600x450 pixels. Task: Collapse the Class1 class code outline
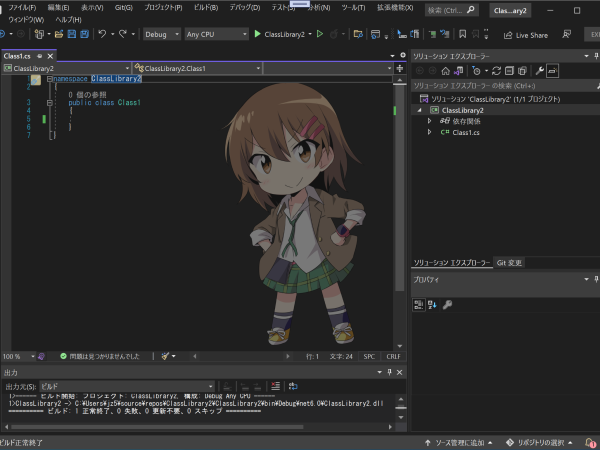click(x=49, y=103)
